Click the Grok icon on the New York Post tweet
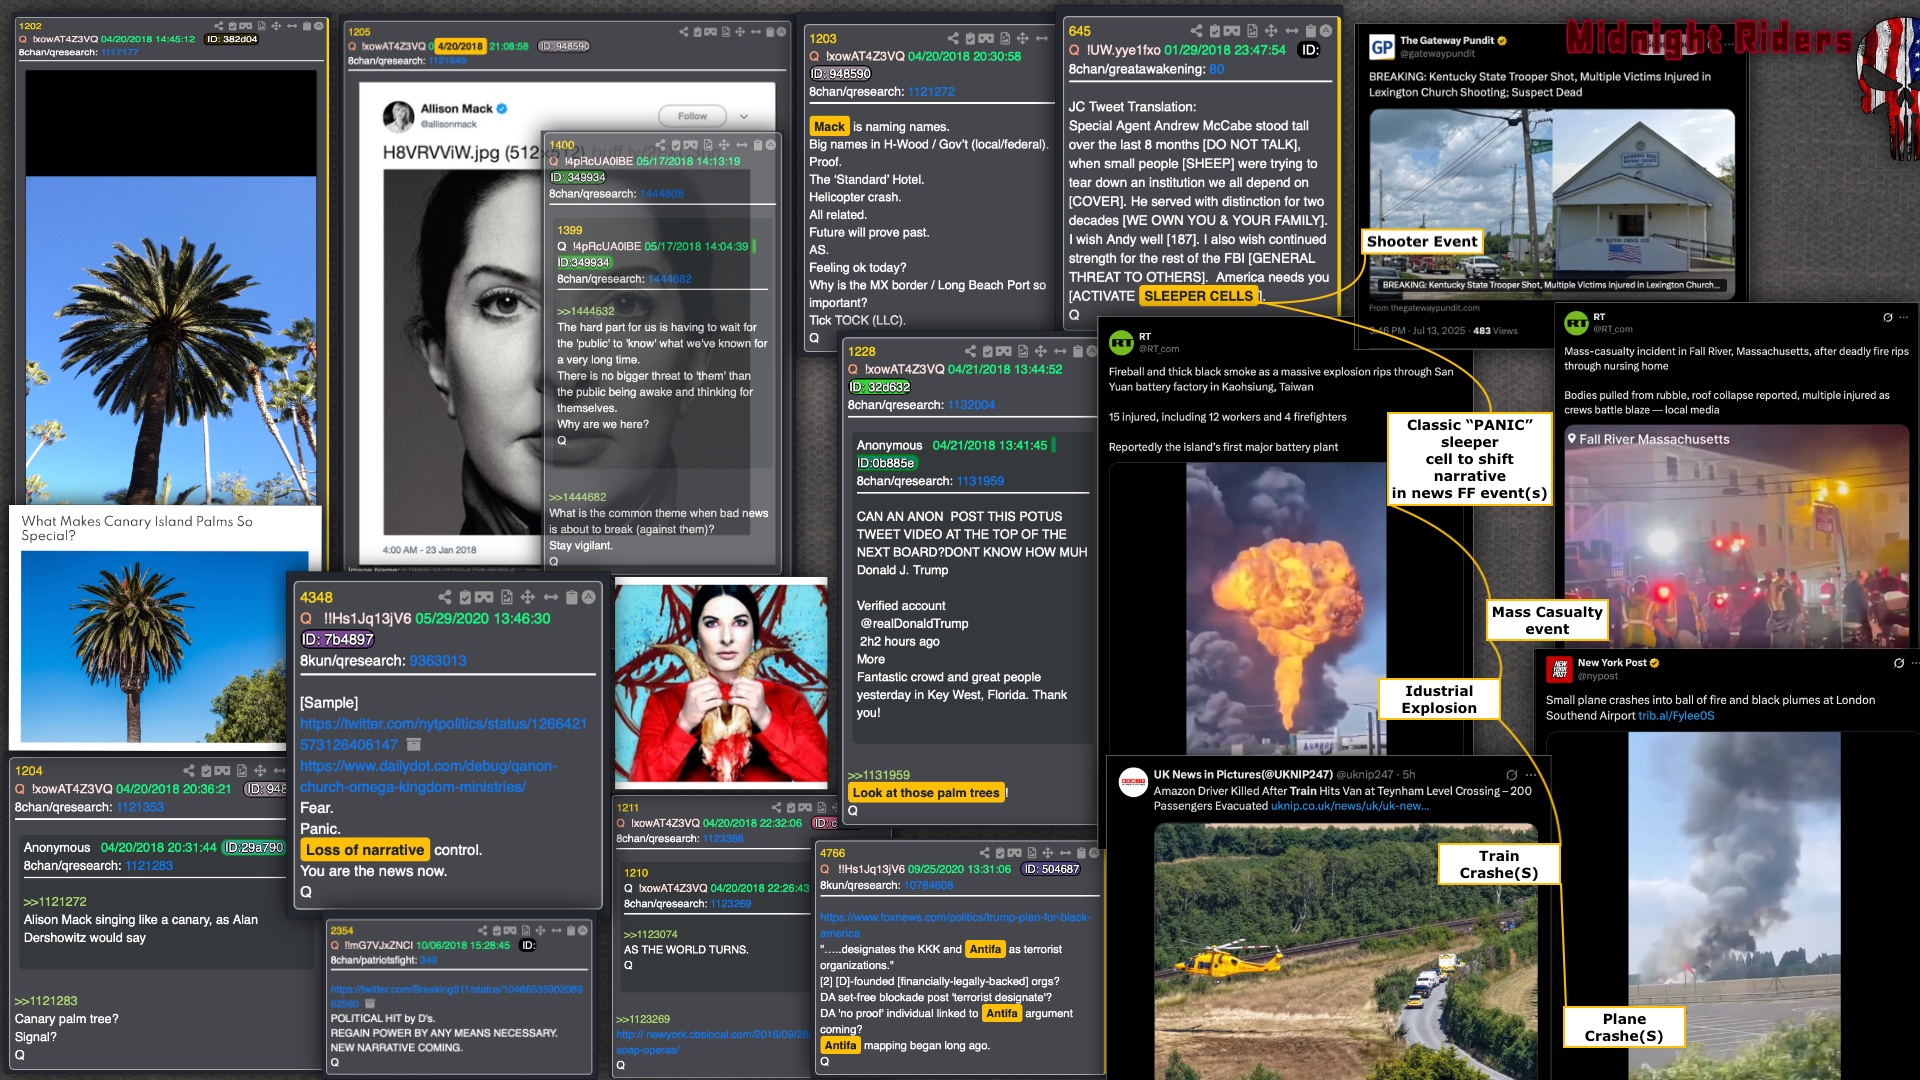The height and width of the screenshot is (1080, 1920). tap(1899, 663)
